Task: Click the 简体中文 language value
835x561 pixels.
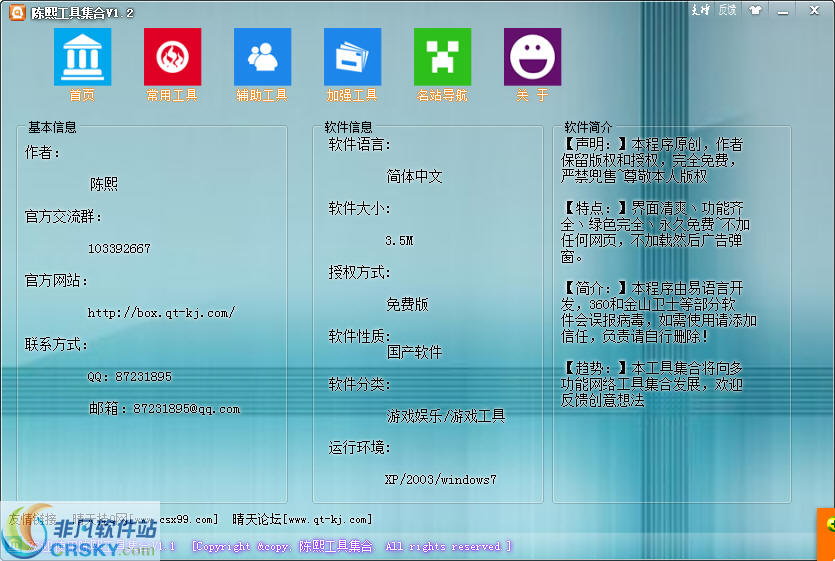Action: click(x=414, y=176)
